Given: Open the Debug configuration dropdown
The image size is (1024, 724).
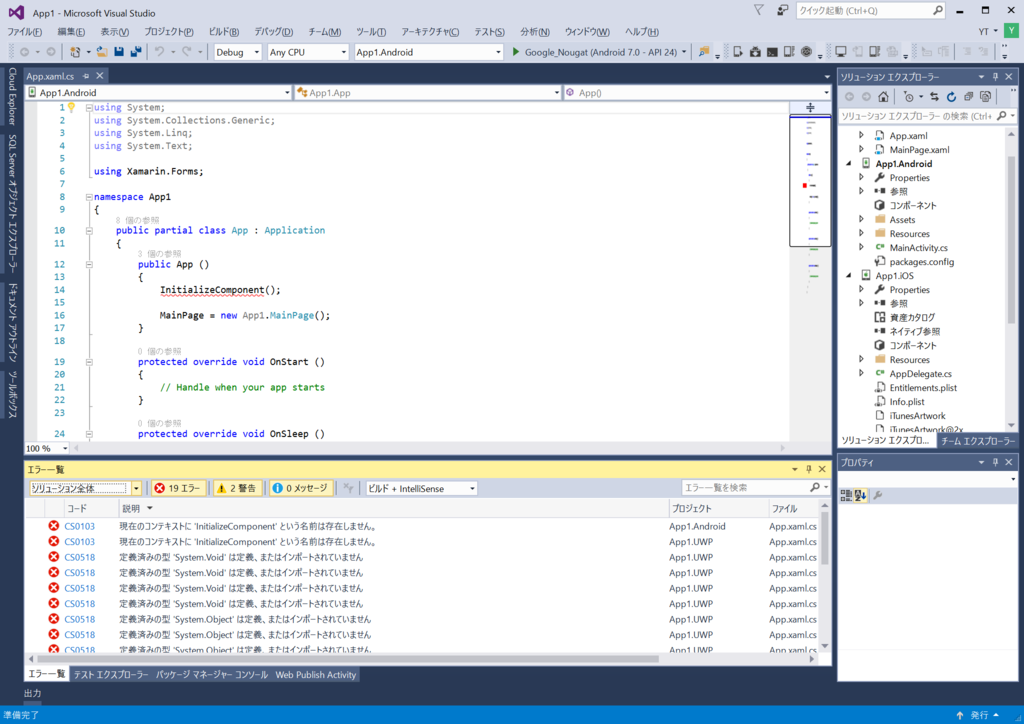Looking at the screenshot, I should pyautogui.click(x=238, y=52).
